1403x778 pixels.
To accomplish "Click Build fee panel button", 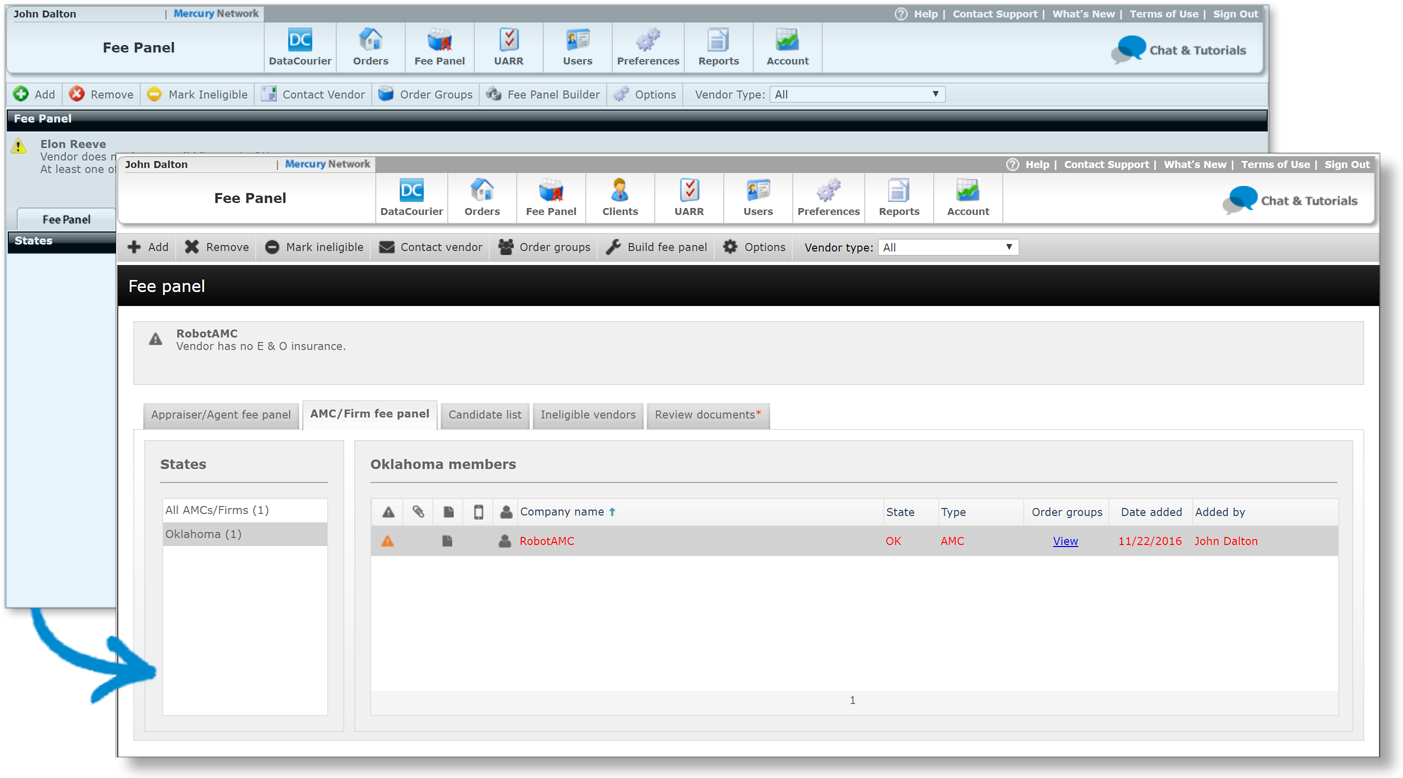I will (x=656, y=247).
